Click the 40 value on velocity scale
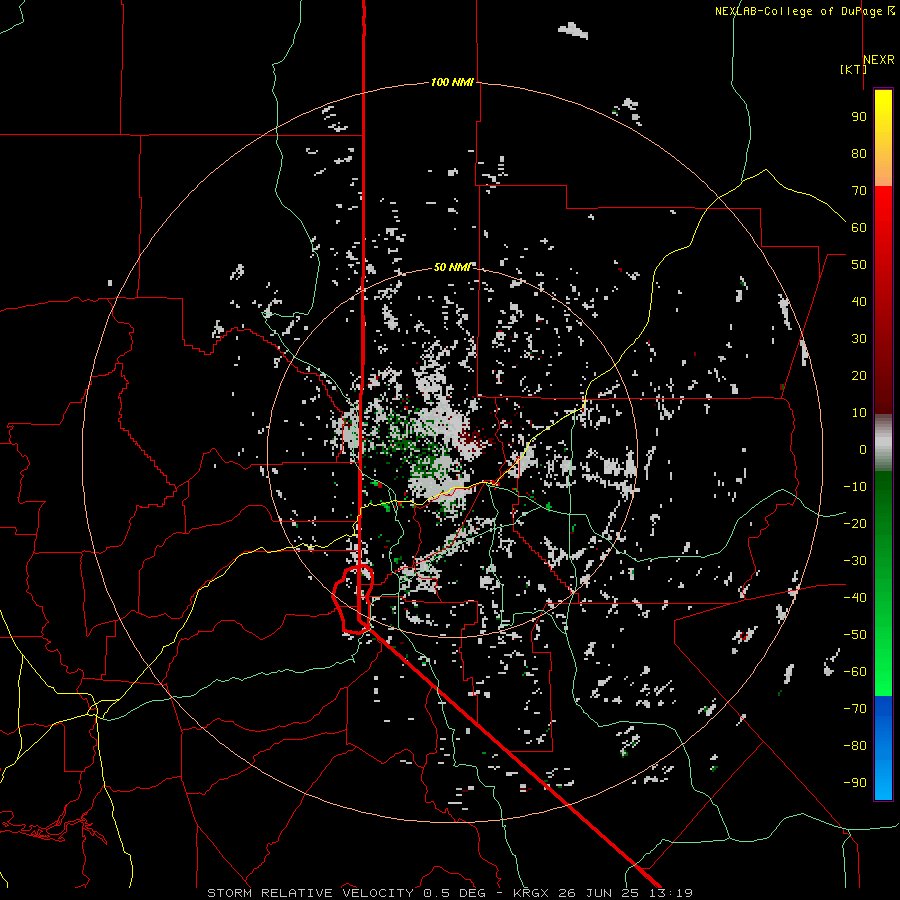The height and width of the screenshot is (900, 900). point(859,301)
